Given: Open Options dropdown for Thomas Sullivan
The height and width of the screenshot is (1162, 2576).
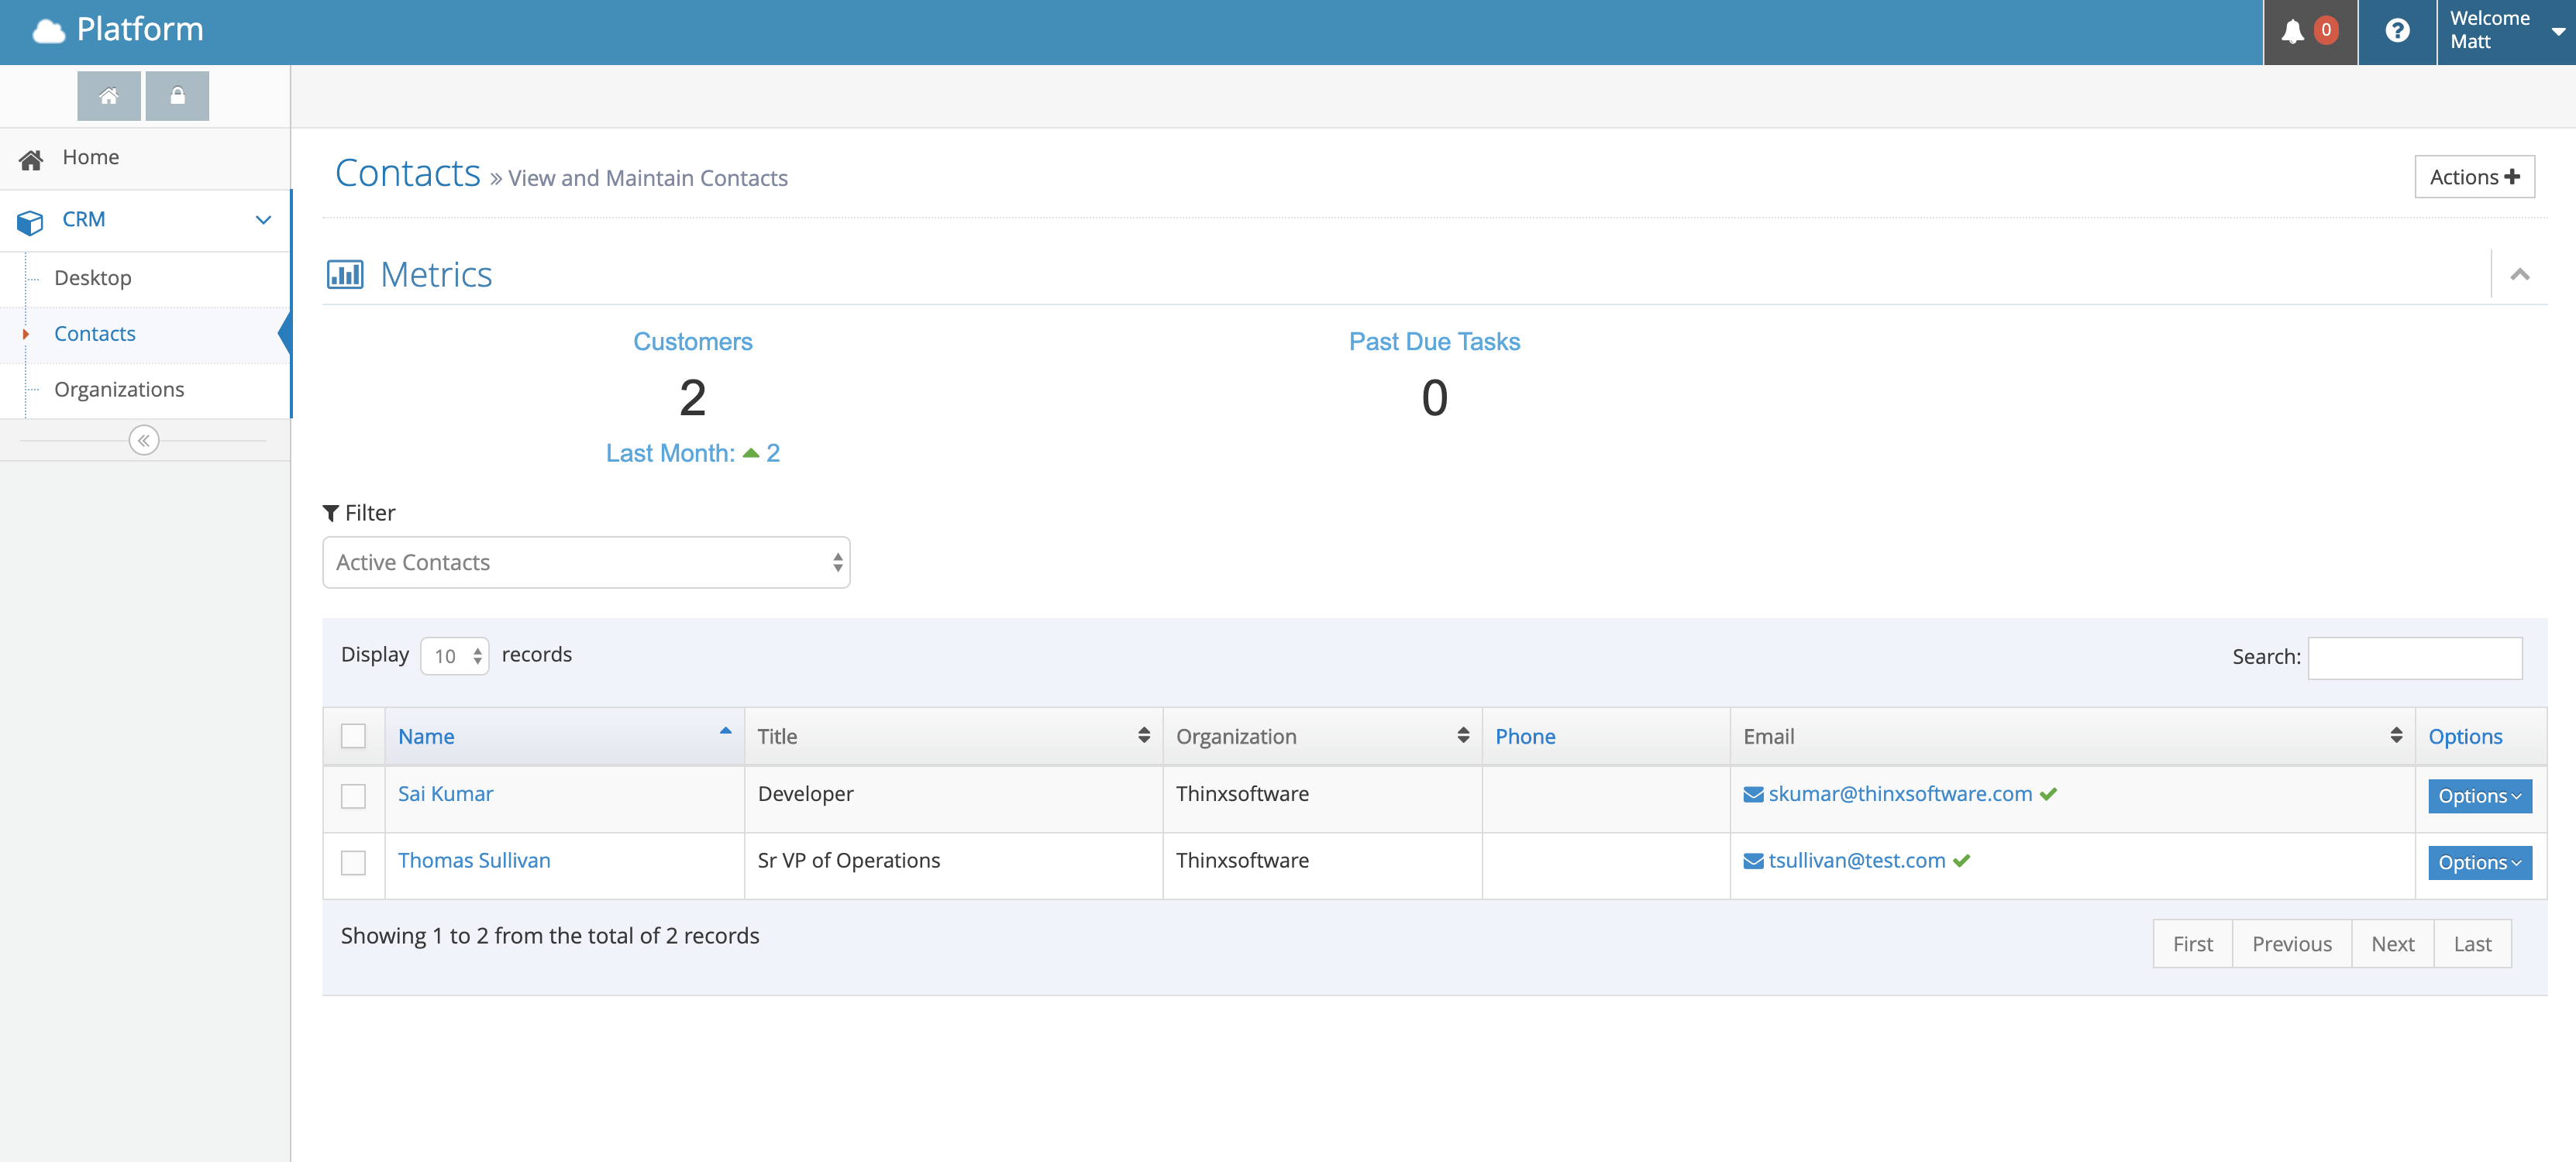Looking at the screenshot, I should point(2479,862).
